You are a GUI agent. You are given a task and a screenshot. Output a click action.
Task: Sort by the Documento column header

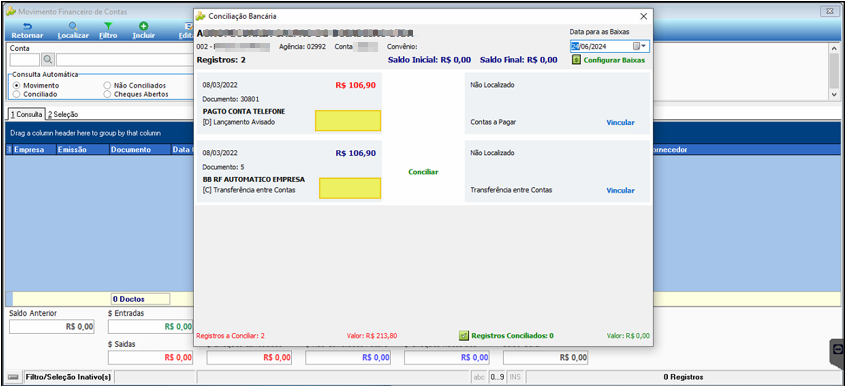[x=139, y=149]
